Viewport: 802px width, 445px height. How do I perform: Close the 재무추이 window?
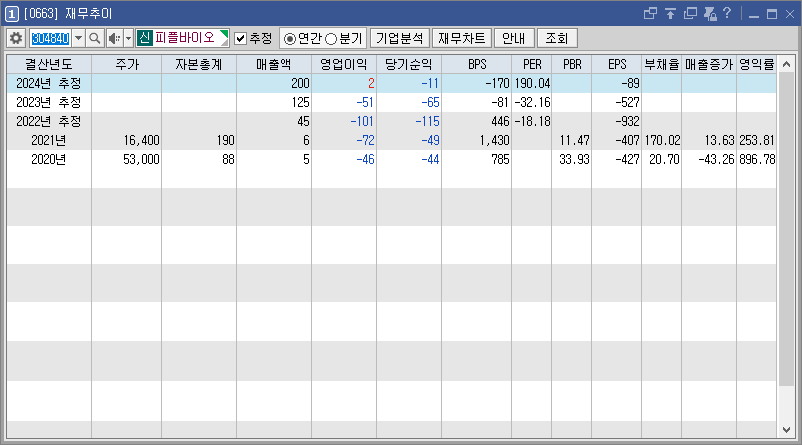click(790, 14)
